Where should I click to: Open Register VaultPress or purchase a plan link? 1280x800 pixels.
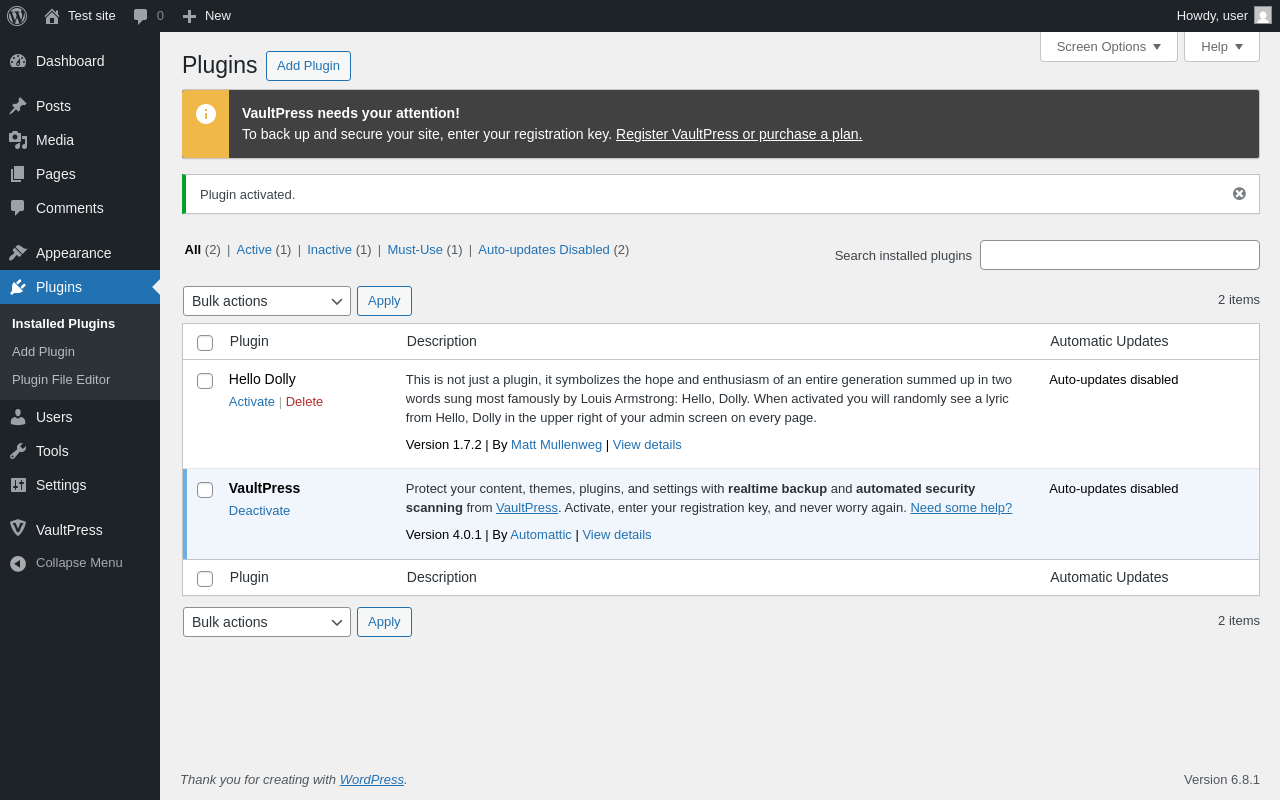click(x=739, y=134)
